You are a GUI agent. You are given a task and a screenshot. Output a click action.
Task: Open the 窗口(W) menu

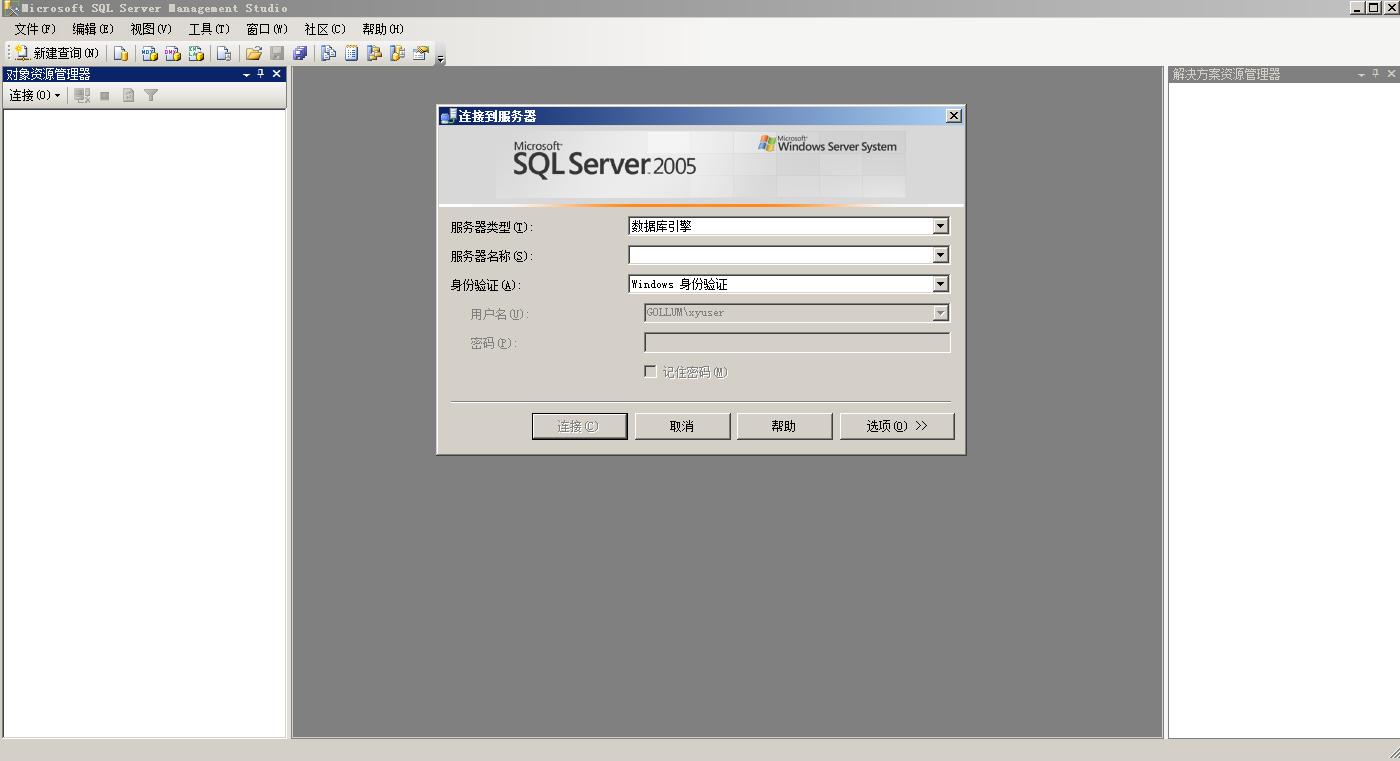pos(267,29)
